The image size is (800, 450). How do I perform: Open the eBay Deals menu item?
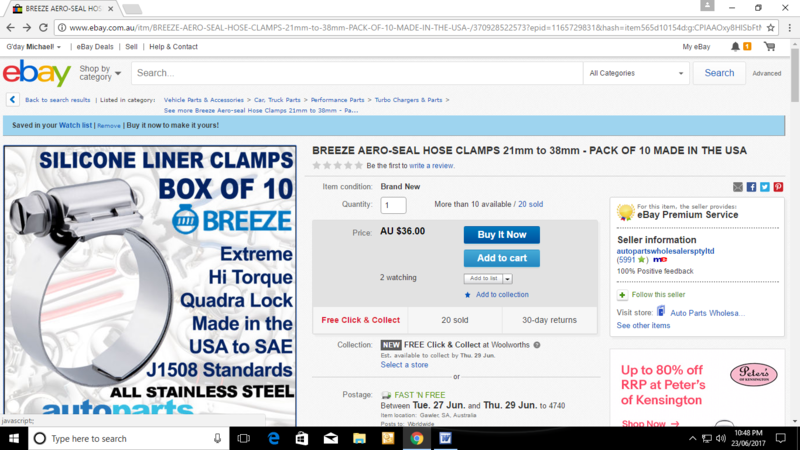[95, 46]
